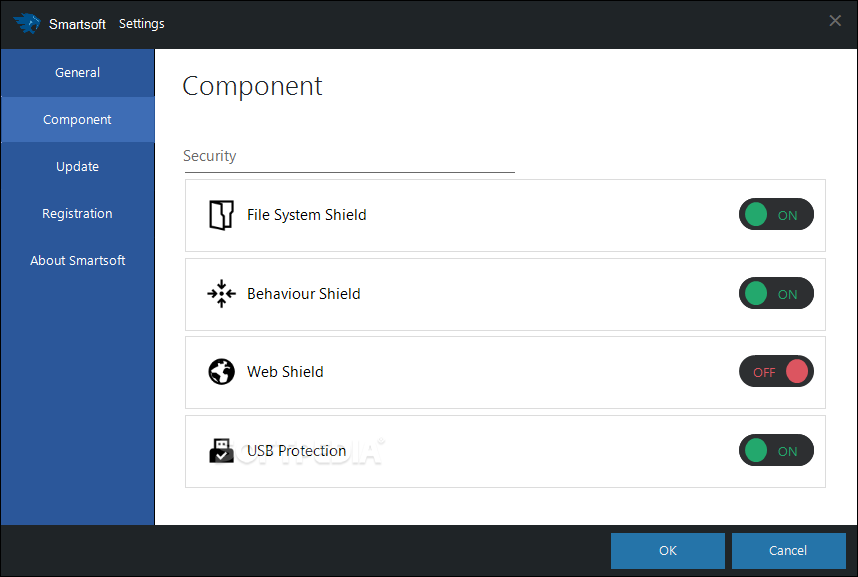The height and width of the screenshot is (577, 858).
Task: Click the Smartsoft wolf logo icon
Action: pyautogui.click(x=27, y=23)
